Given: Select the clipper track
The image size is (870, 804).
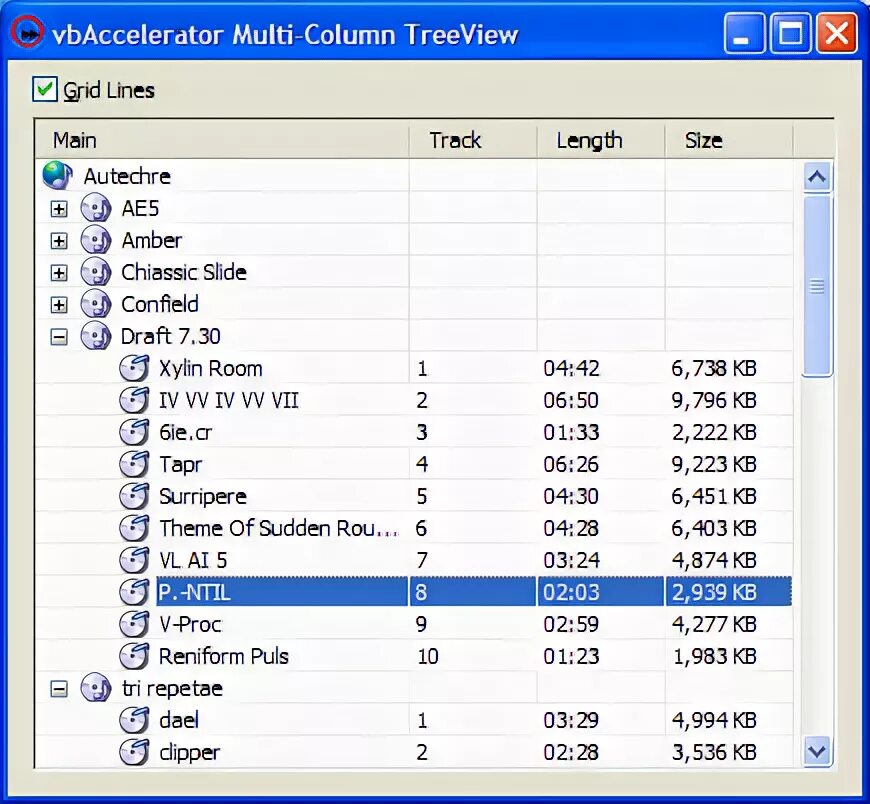Looking at the screenshot, I should pyautogui.click(x=189, y=752).
